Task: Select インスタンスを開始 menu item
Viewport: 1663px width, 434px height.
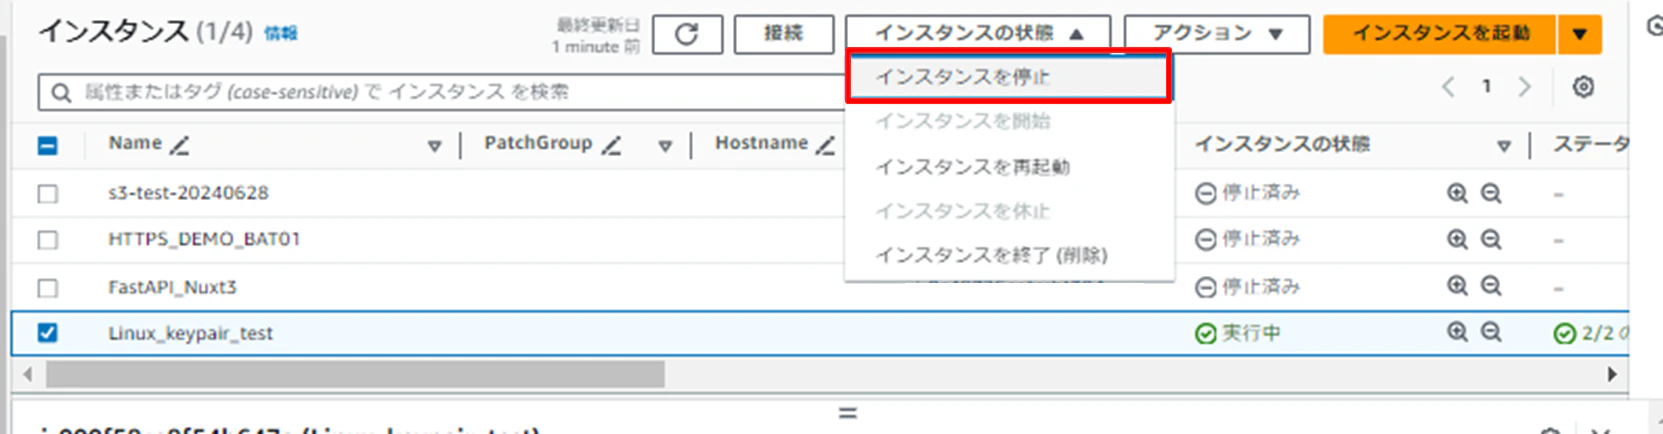Action: pos(1008,121)
